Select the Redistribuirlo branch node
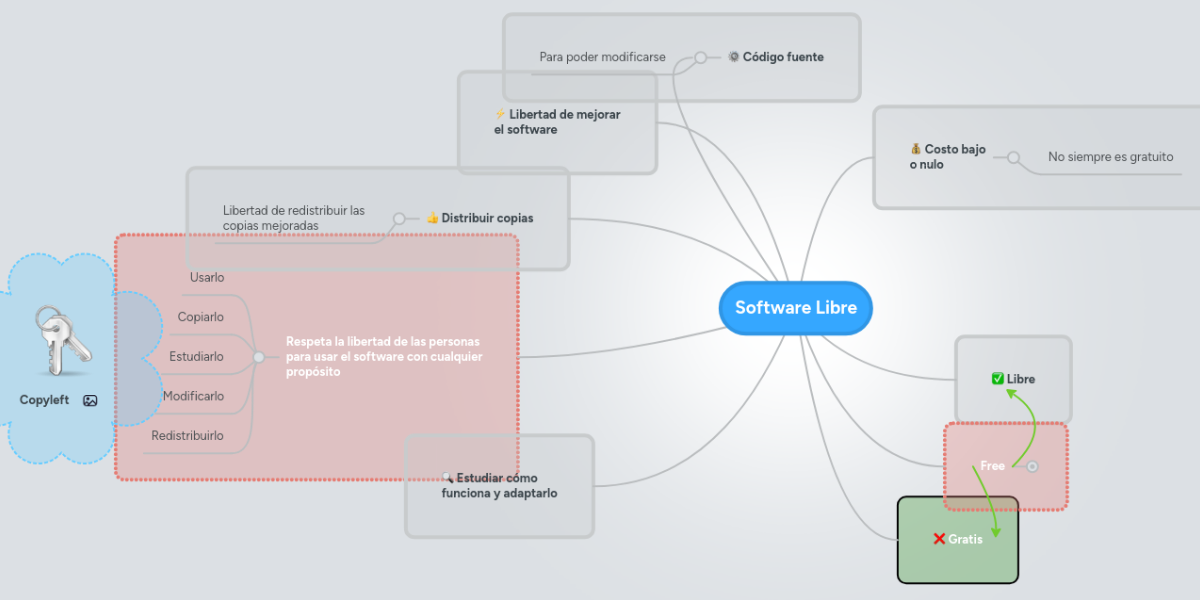Screen dimensions: 1200x600 coord(185,435)
